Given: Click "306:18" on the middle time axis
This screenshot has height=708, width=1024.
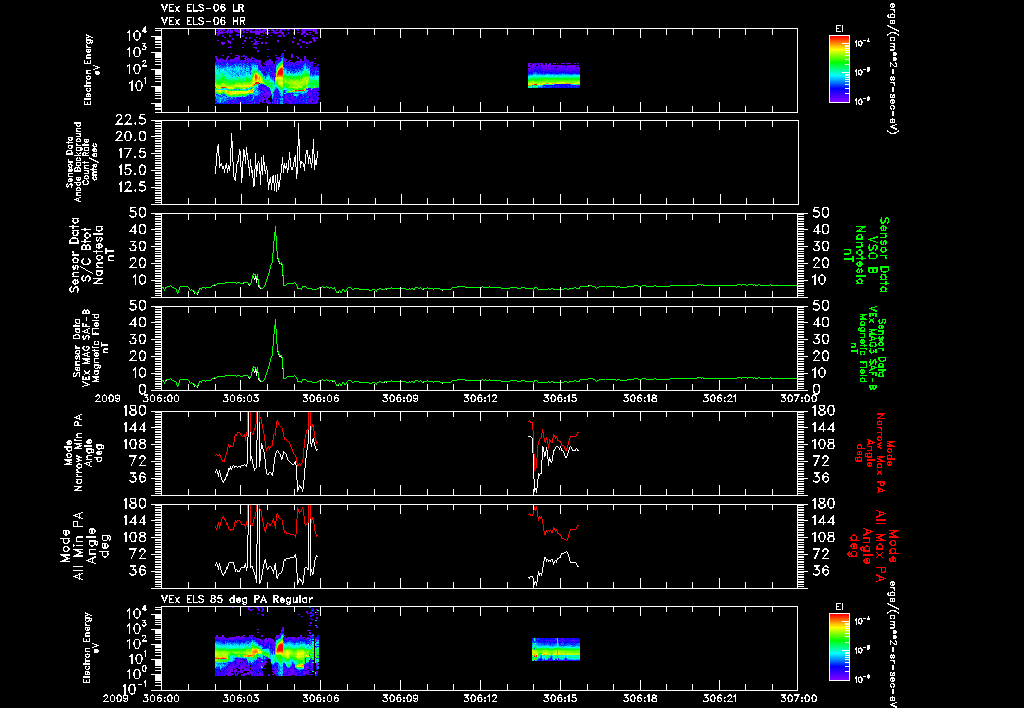Looking at the screenshot, I should click(x=639, y=398).
